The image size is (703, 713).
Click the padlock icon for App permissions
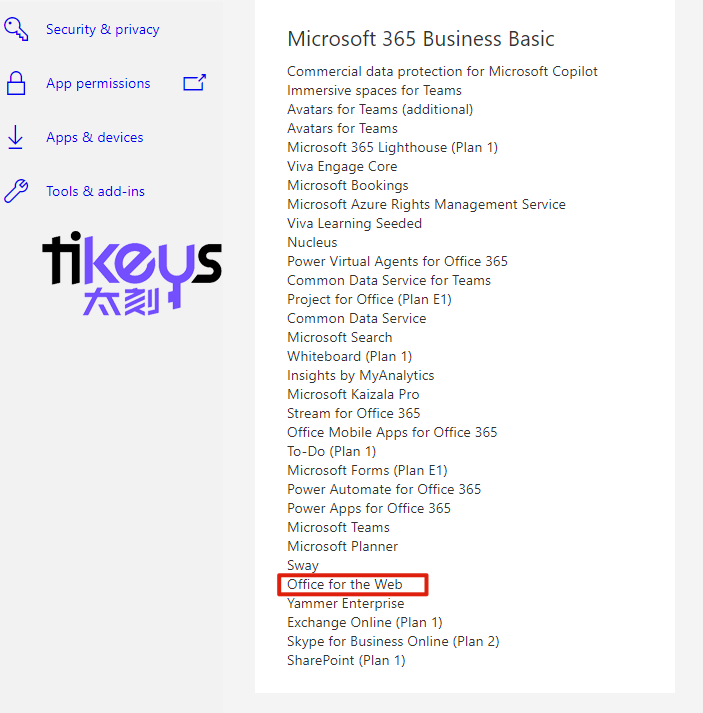point(16,83)
